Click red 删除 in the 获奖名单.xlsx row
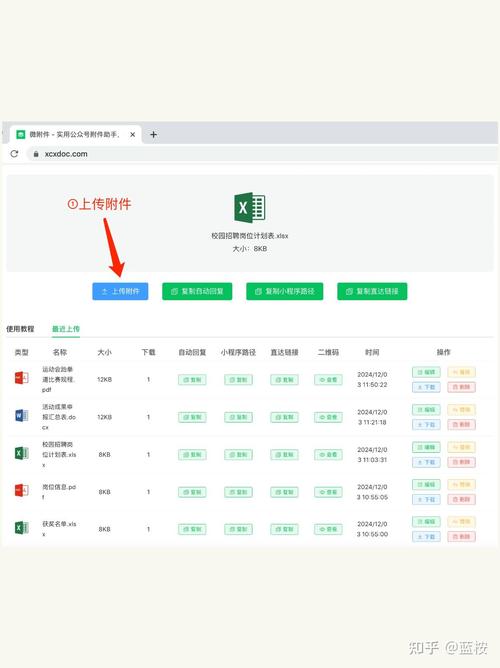500x668 pixels. point(461,537)
